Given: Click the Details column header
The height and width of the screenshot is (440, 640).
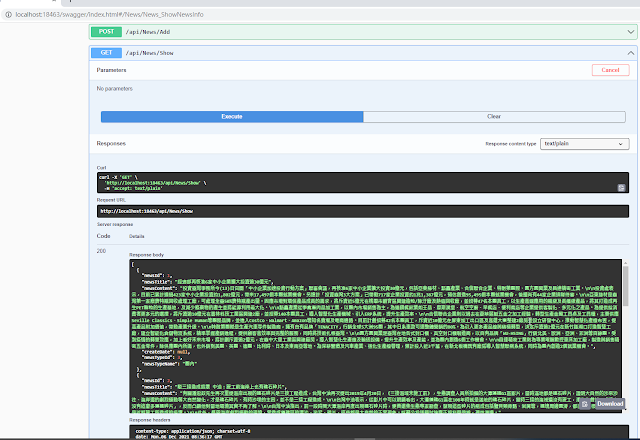Looking at the screenshot, I should (x=137, y=236).
